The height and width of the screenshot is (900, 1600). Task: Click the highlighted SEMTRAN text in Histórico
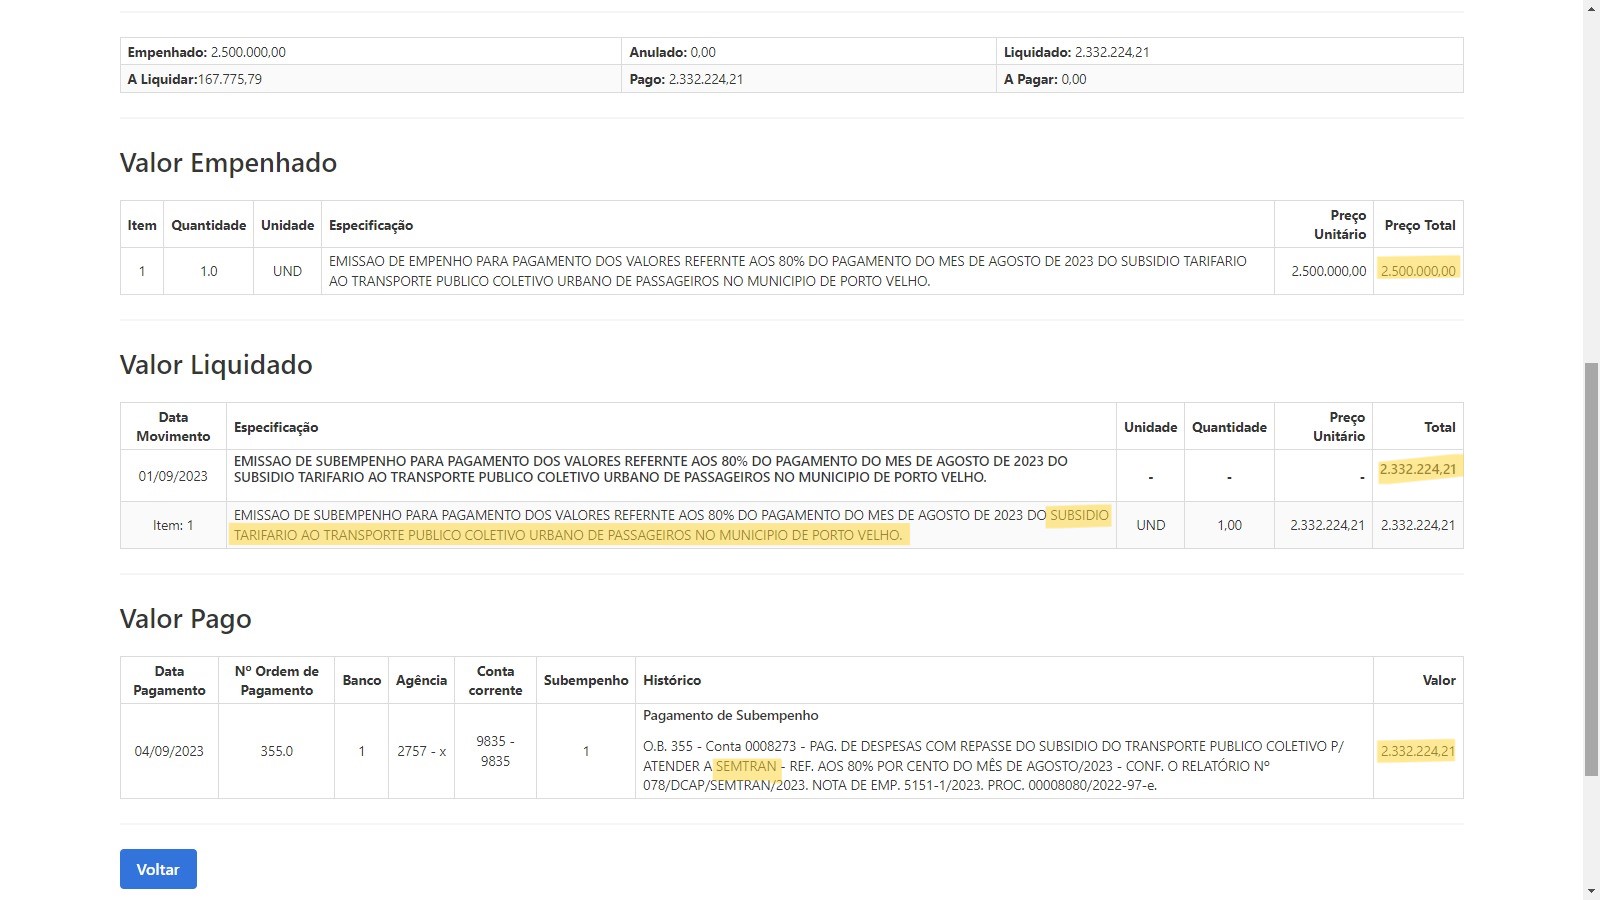tap(746, 766)
